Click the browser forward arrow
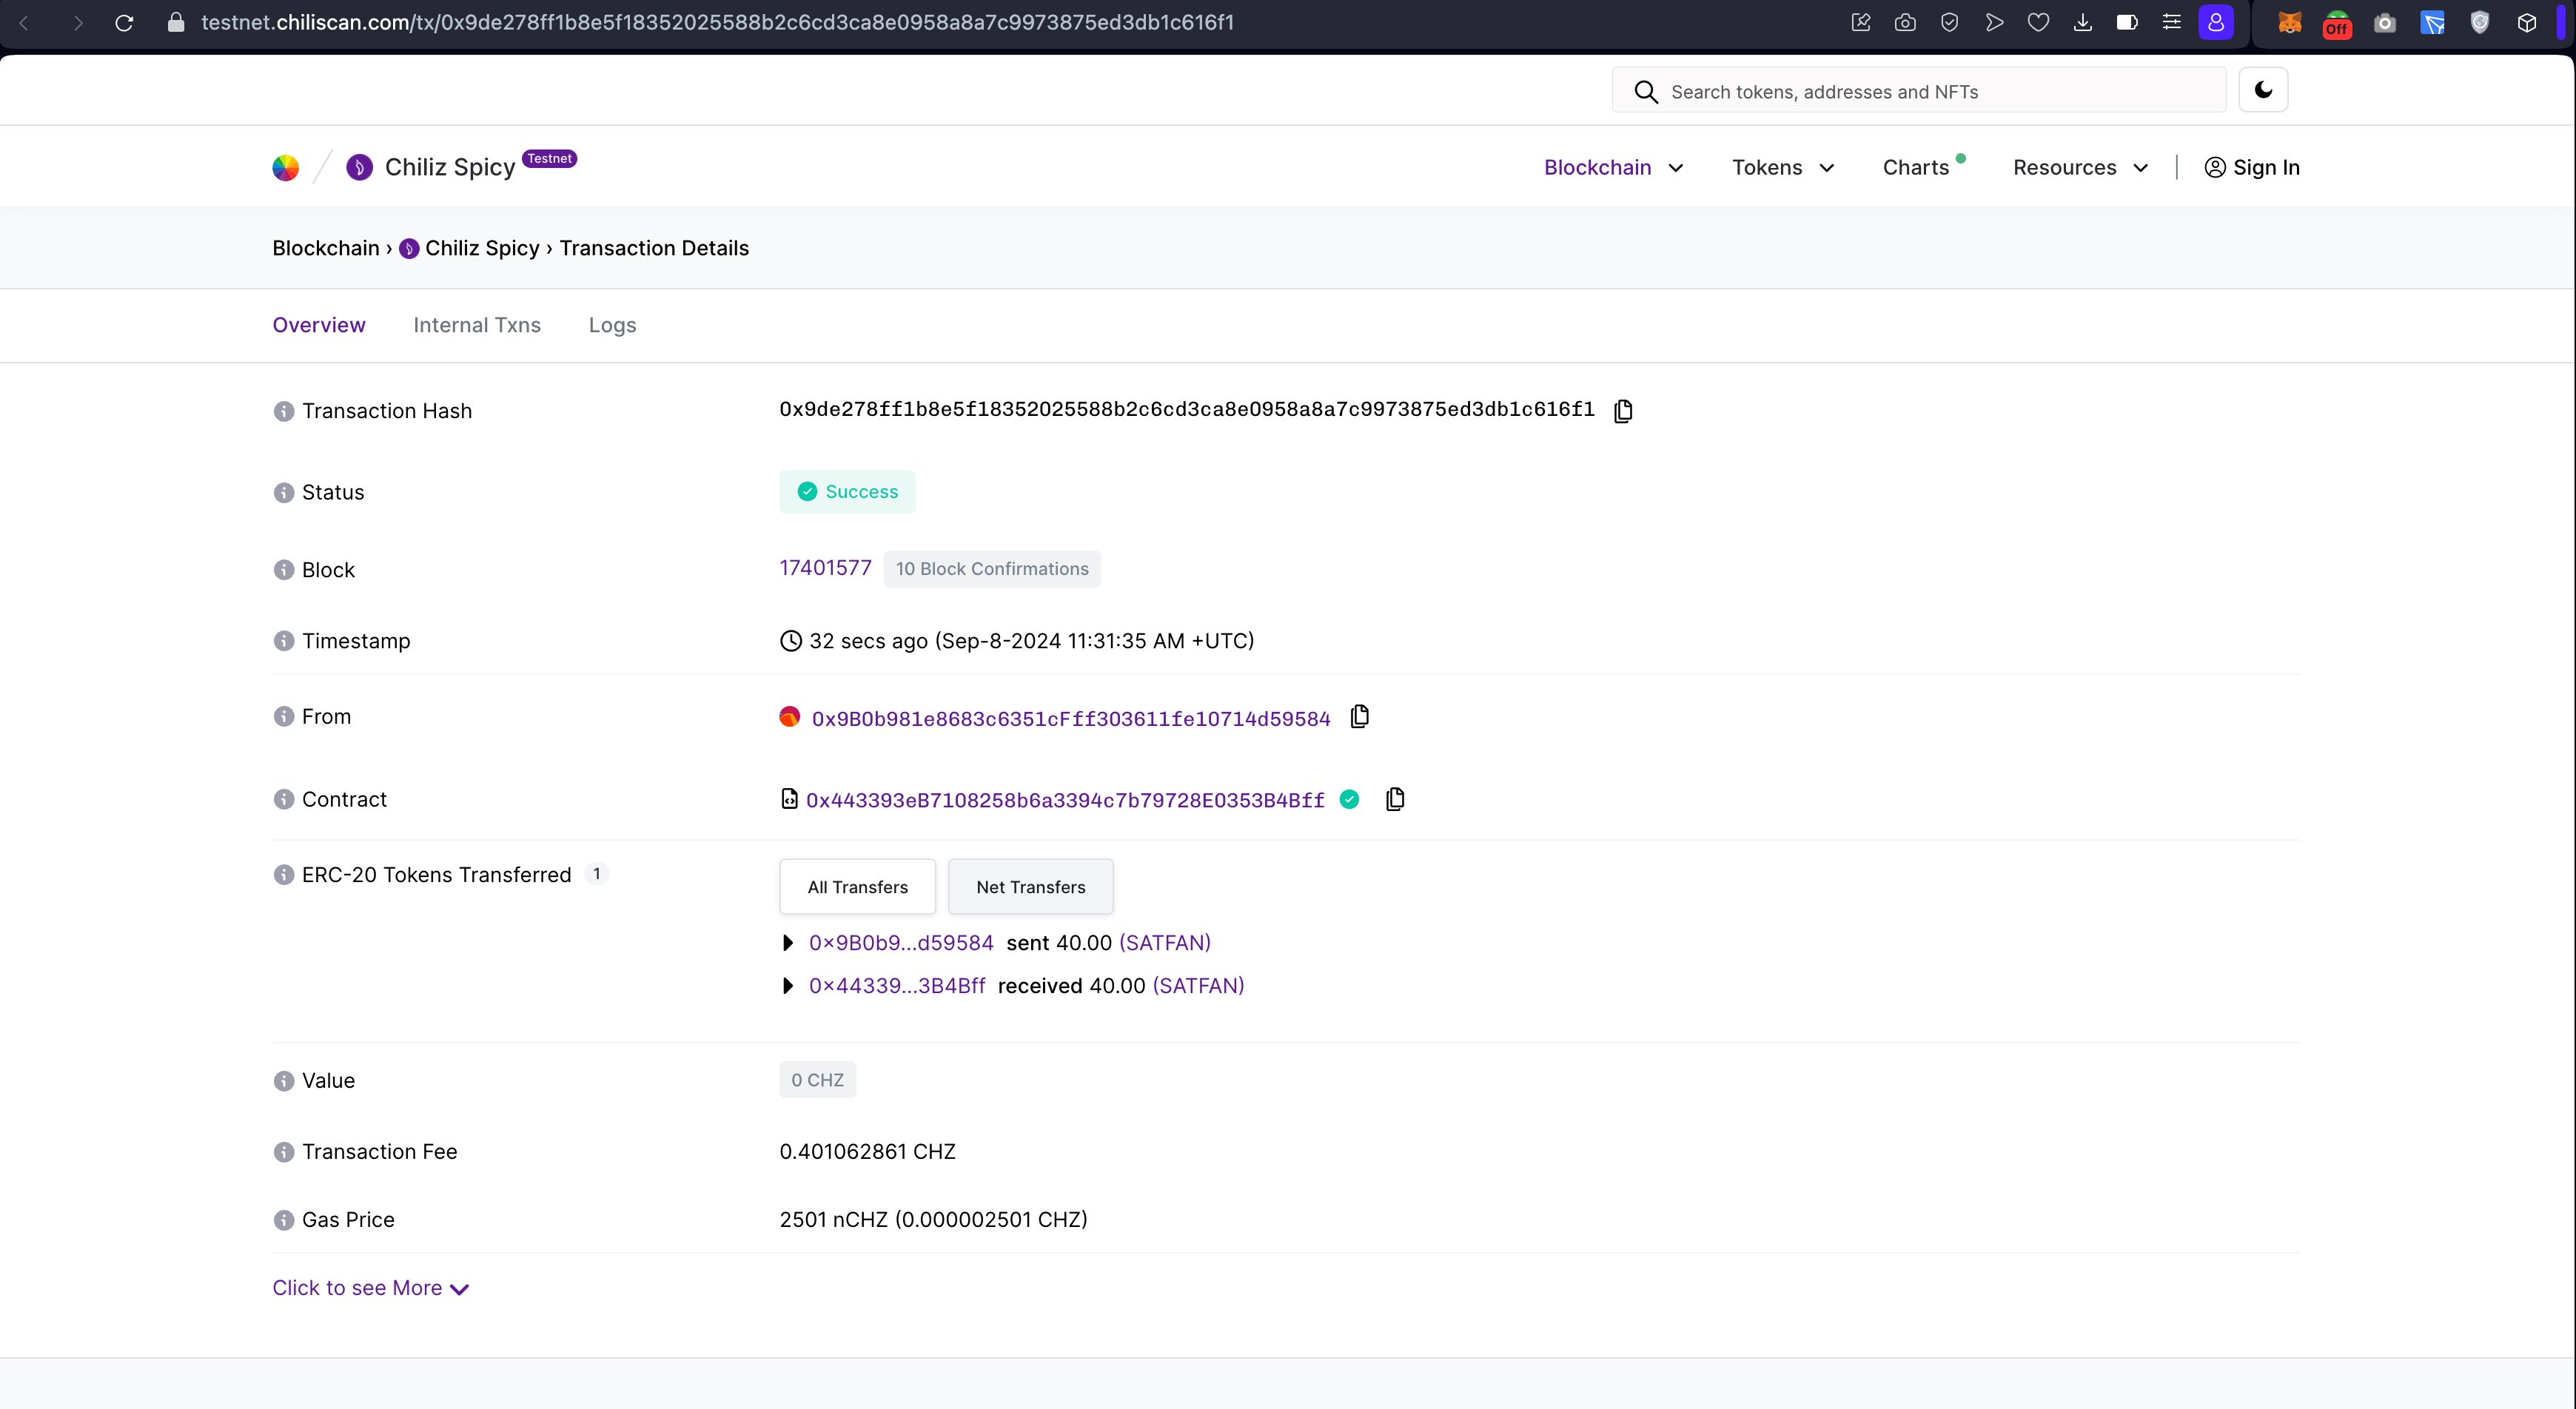The height and width of the screenshot is (1409, 2576). 78,22
